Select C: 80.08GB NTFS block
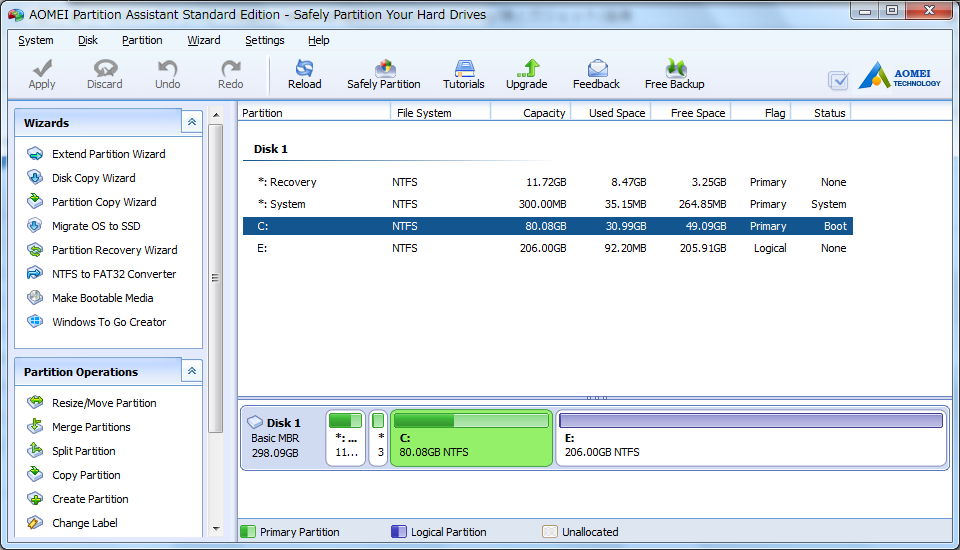This screenshot has width=960, height=550. point(471,438)
